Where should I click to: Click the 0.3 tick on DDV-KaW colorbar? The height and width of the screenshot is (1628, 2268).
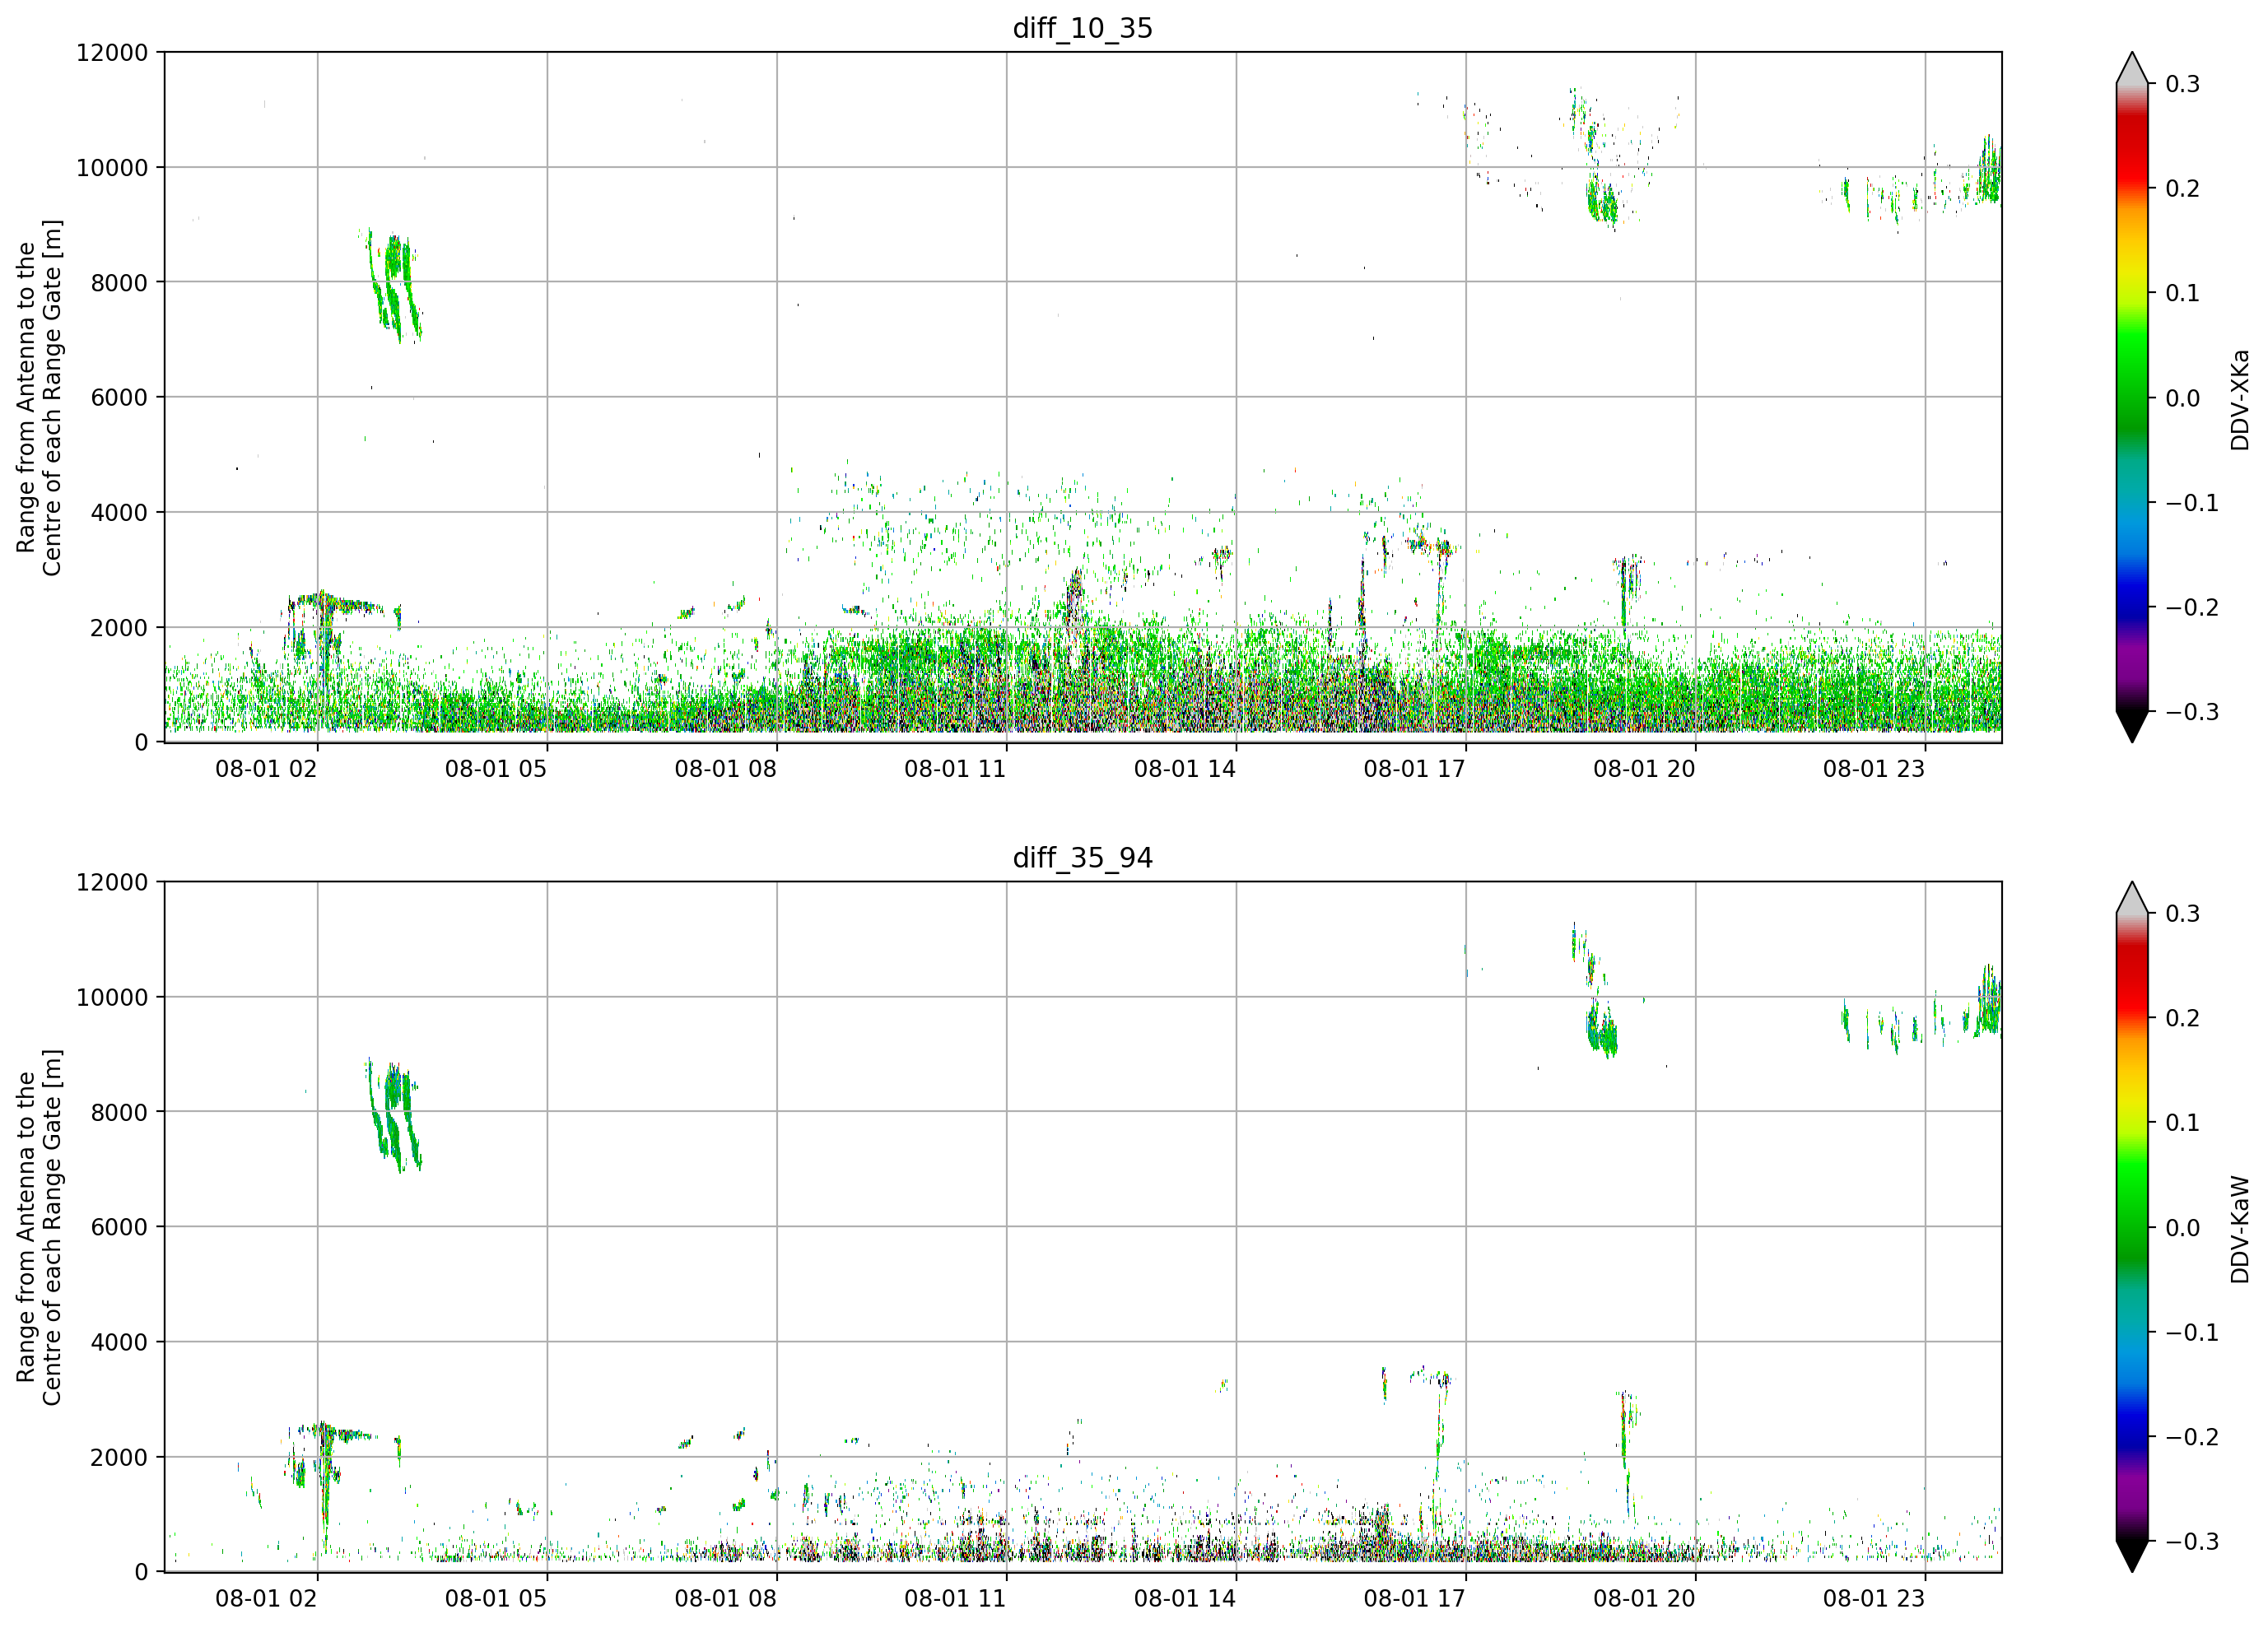(x=2182, y=914)
